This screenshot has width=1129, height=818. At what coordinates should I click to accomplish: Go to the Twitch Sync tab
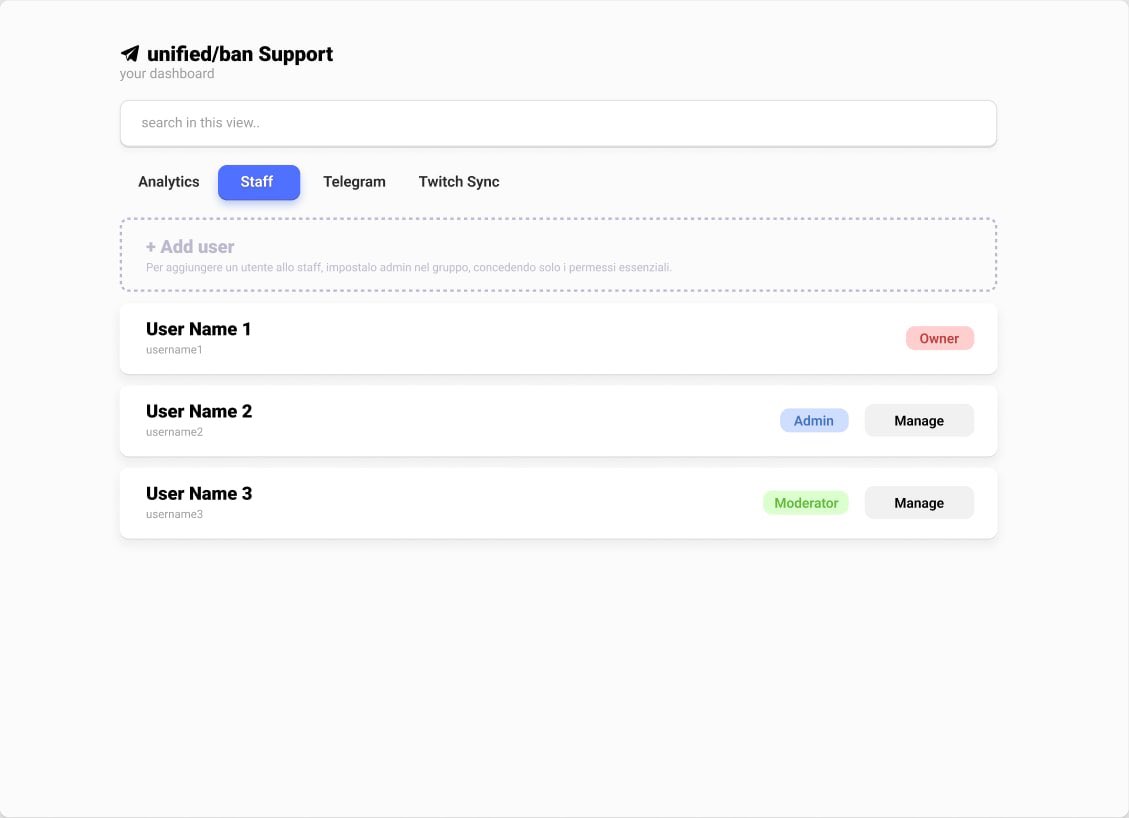click(x=459, y=182)
